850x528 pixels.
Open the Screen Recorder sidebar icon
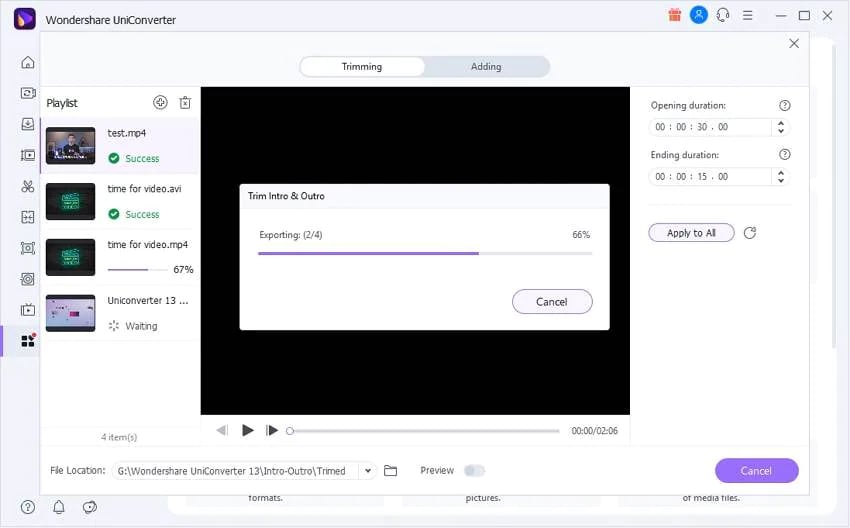point(28,248)
